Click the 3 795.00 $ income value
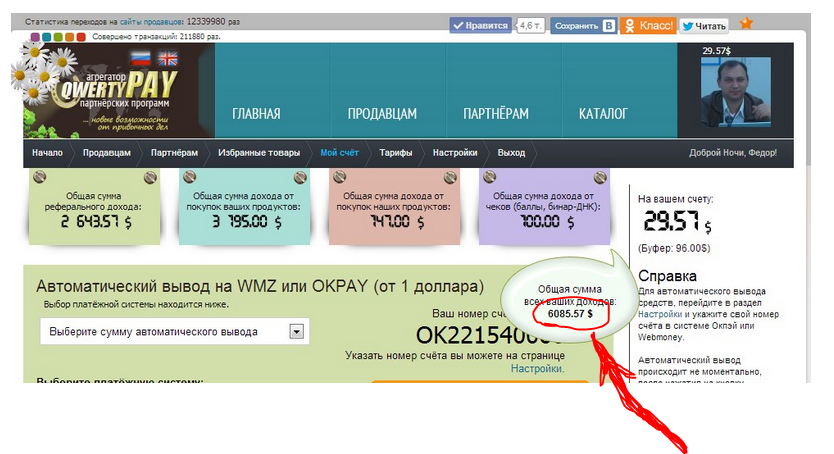The width and height of the screenshot is (834, 454). tap(247, 222)
